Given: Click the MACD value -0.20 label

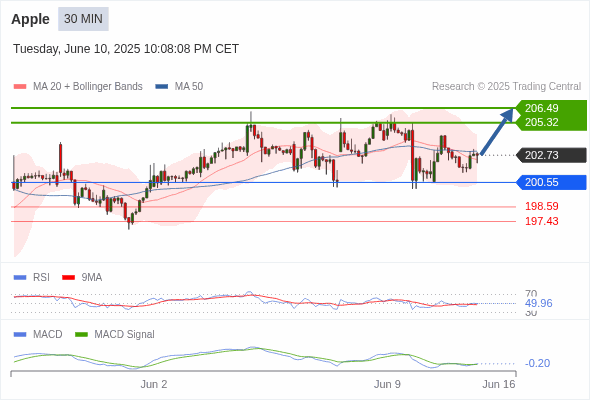Looking at the screenshot, I should click(537, 363).
